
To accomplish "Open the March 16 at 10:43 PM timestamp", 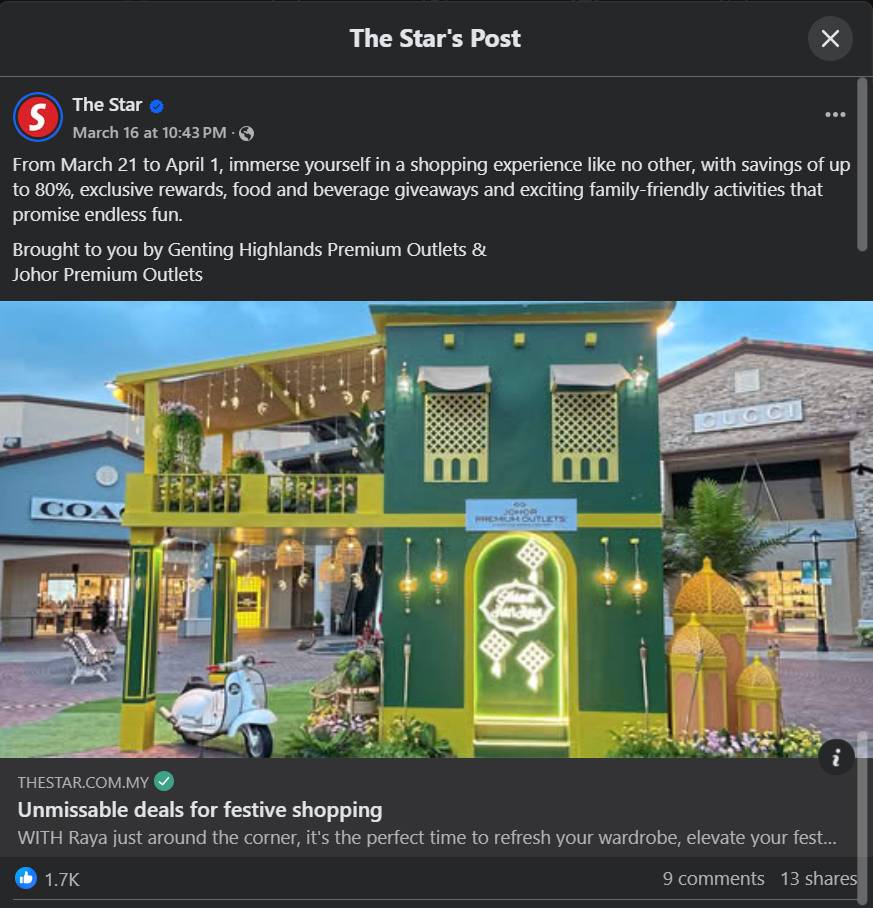I will [x=149, y=133].
